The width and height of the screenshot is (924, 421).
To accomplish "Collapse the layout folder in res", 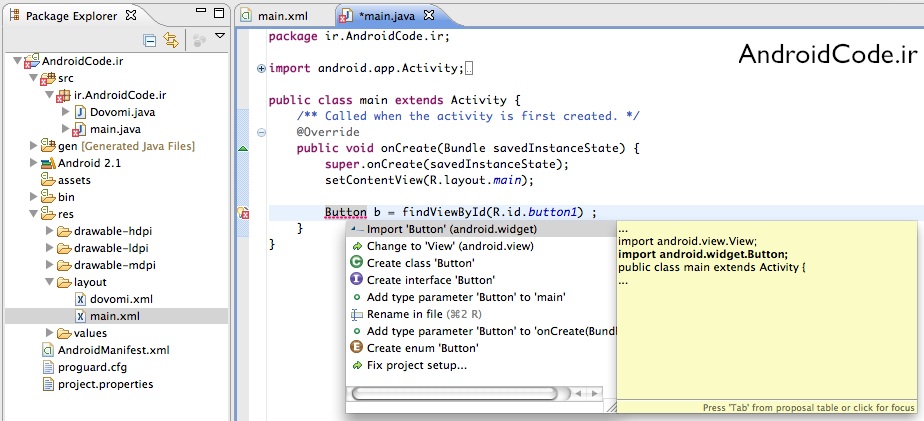I will 48,282.
